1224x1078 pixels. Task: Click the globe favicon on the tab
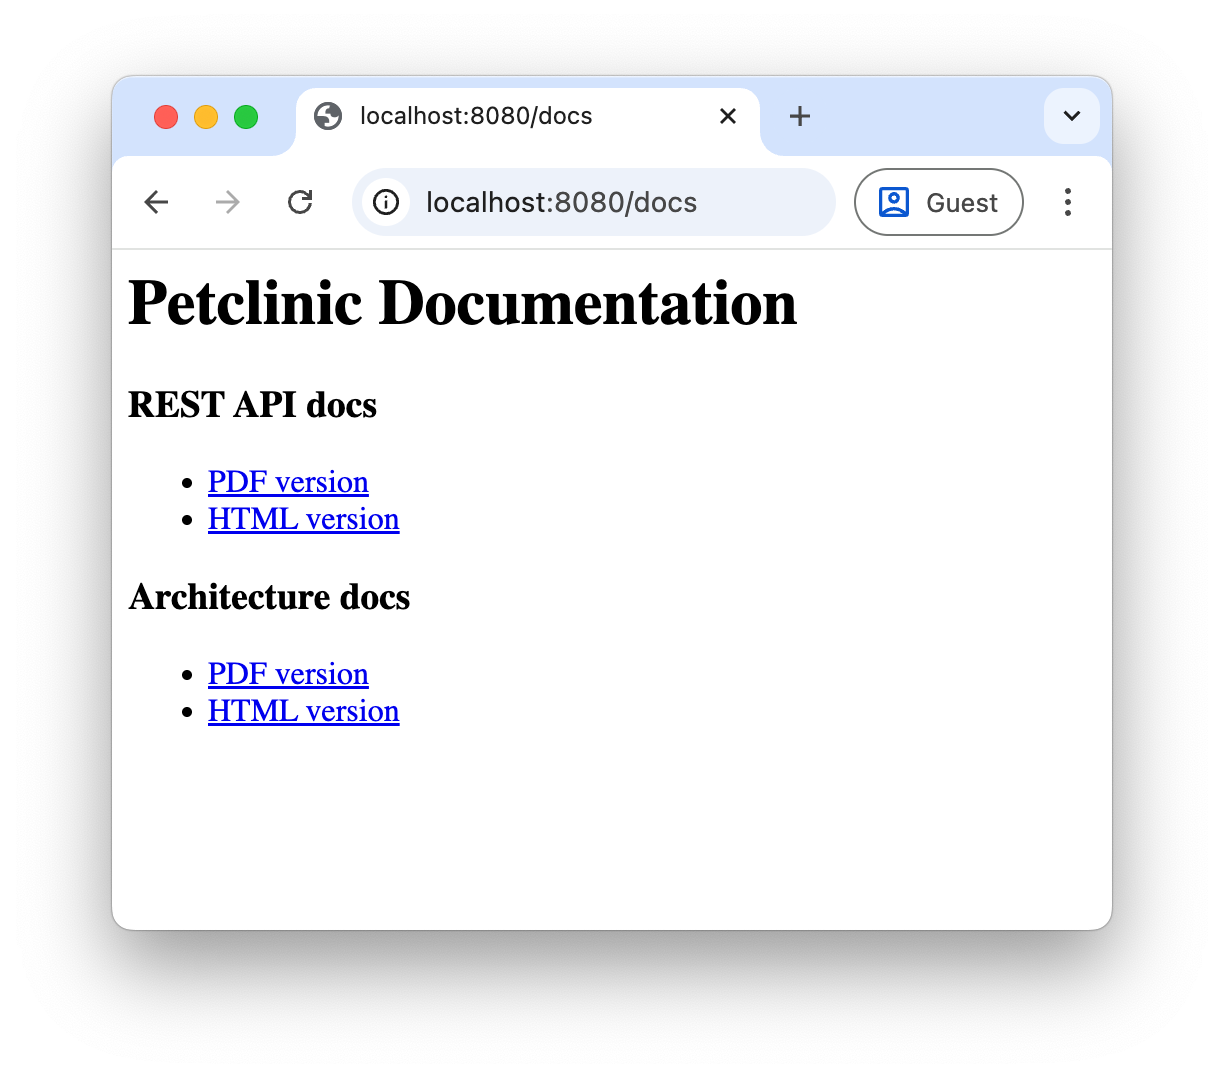click(x=328, y=116)
